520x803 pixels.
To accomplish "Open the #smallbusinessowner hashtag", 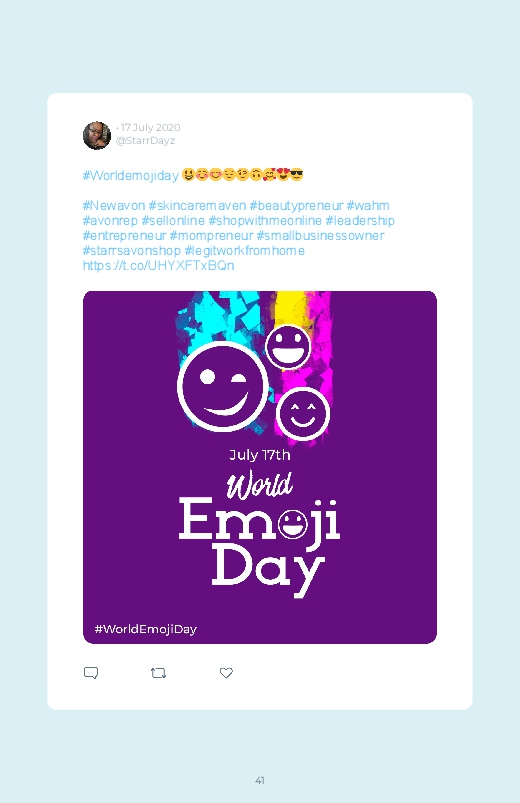I will pos(320,236).
